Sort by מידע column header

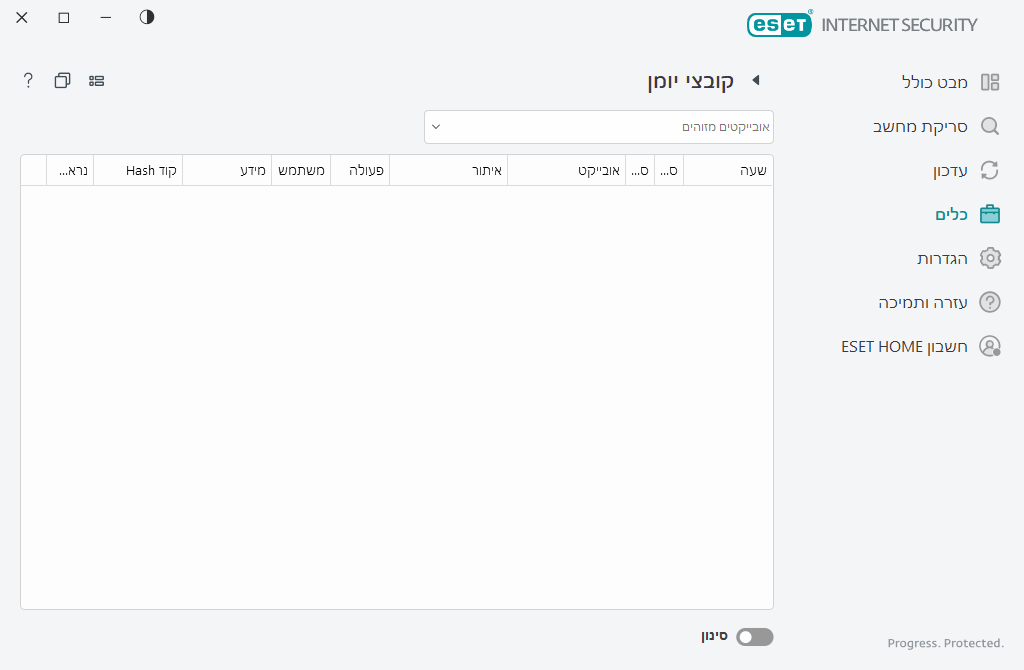(227, 170)
